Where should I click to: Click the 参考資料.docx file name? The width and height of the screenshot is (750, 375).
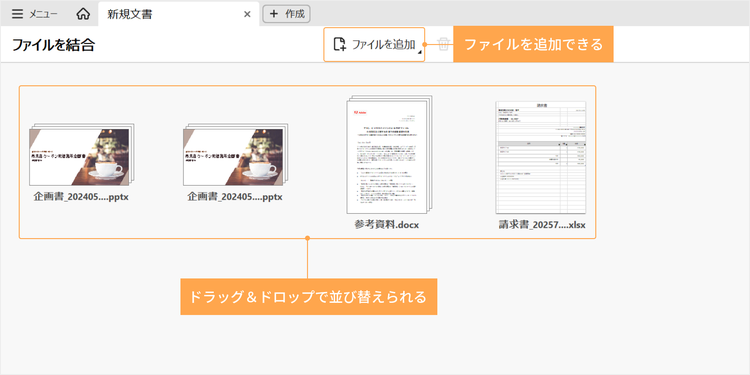[x=387, y=225]
